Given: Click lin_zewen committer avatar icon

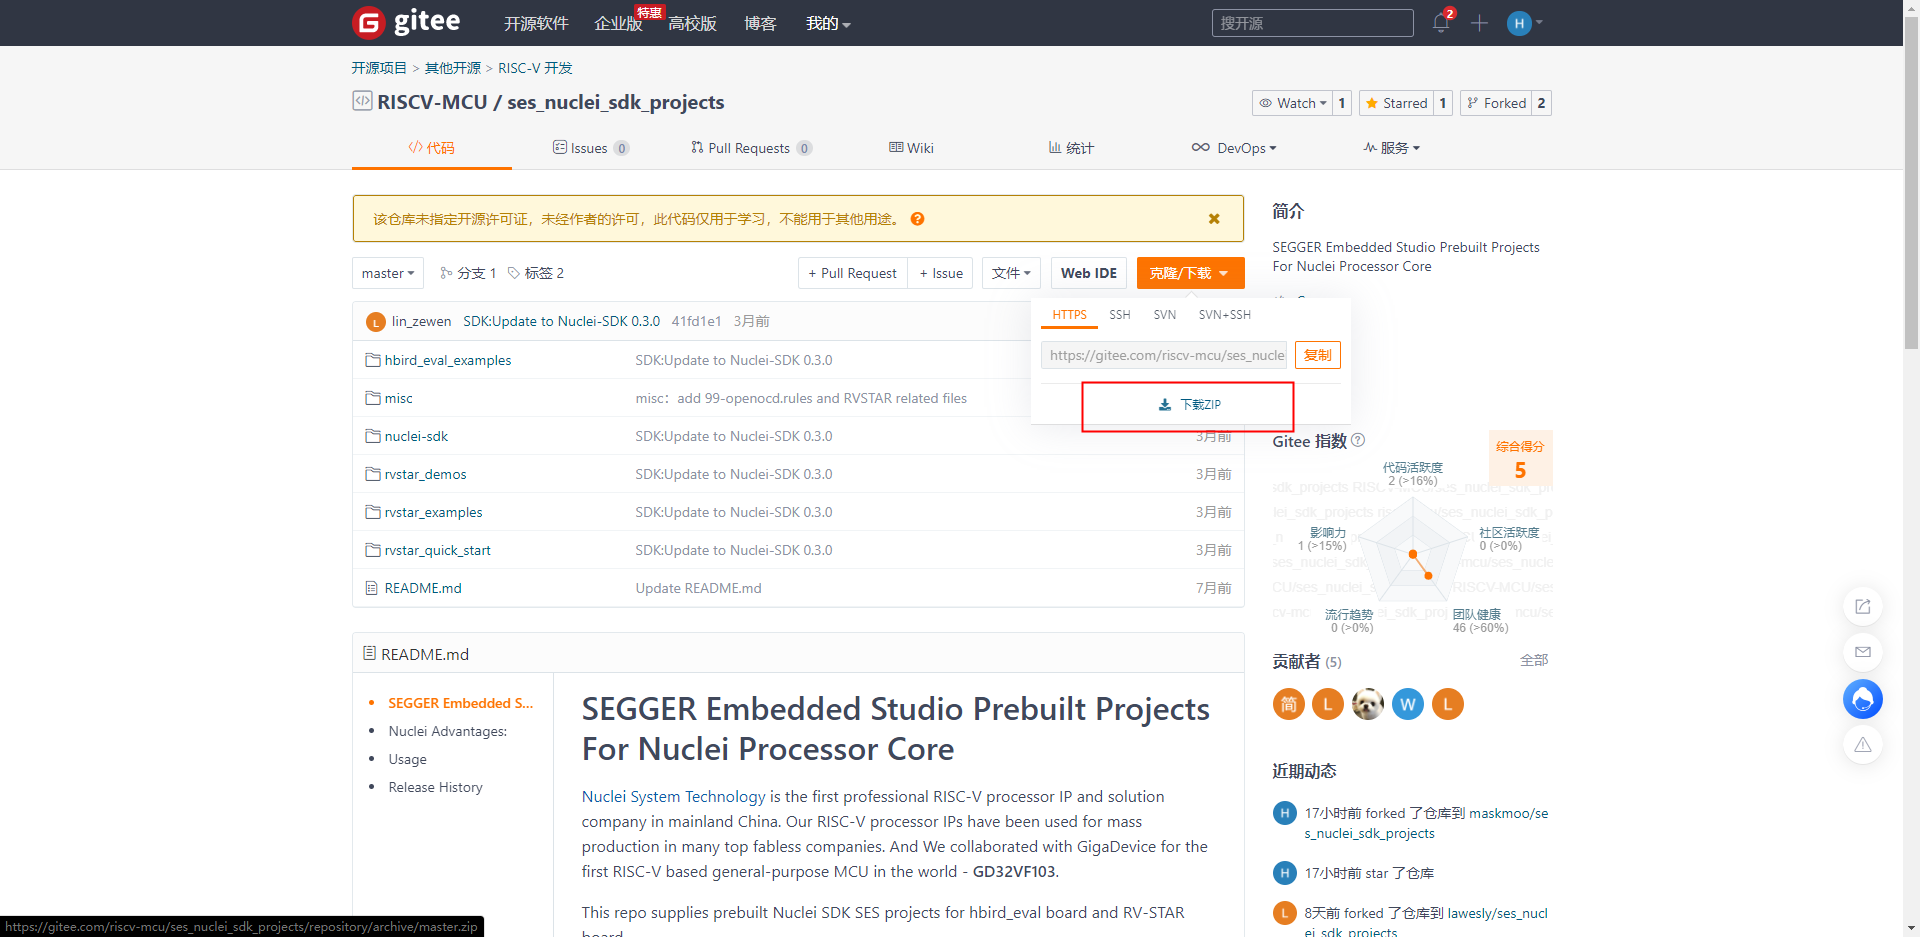Looking at the screenshot, I should coord(376,321).
